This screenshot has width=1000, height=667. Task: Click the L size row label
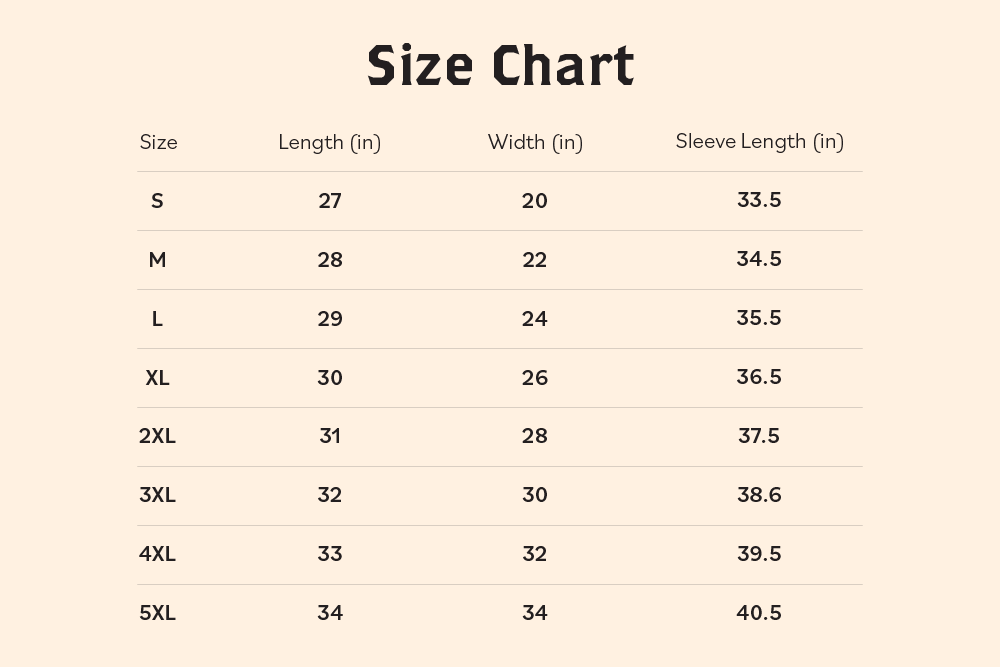(157, 319)
